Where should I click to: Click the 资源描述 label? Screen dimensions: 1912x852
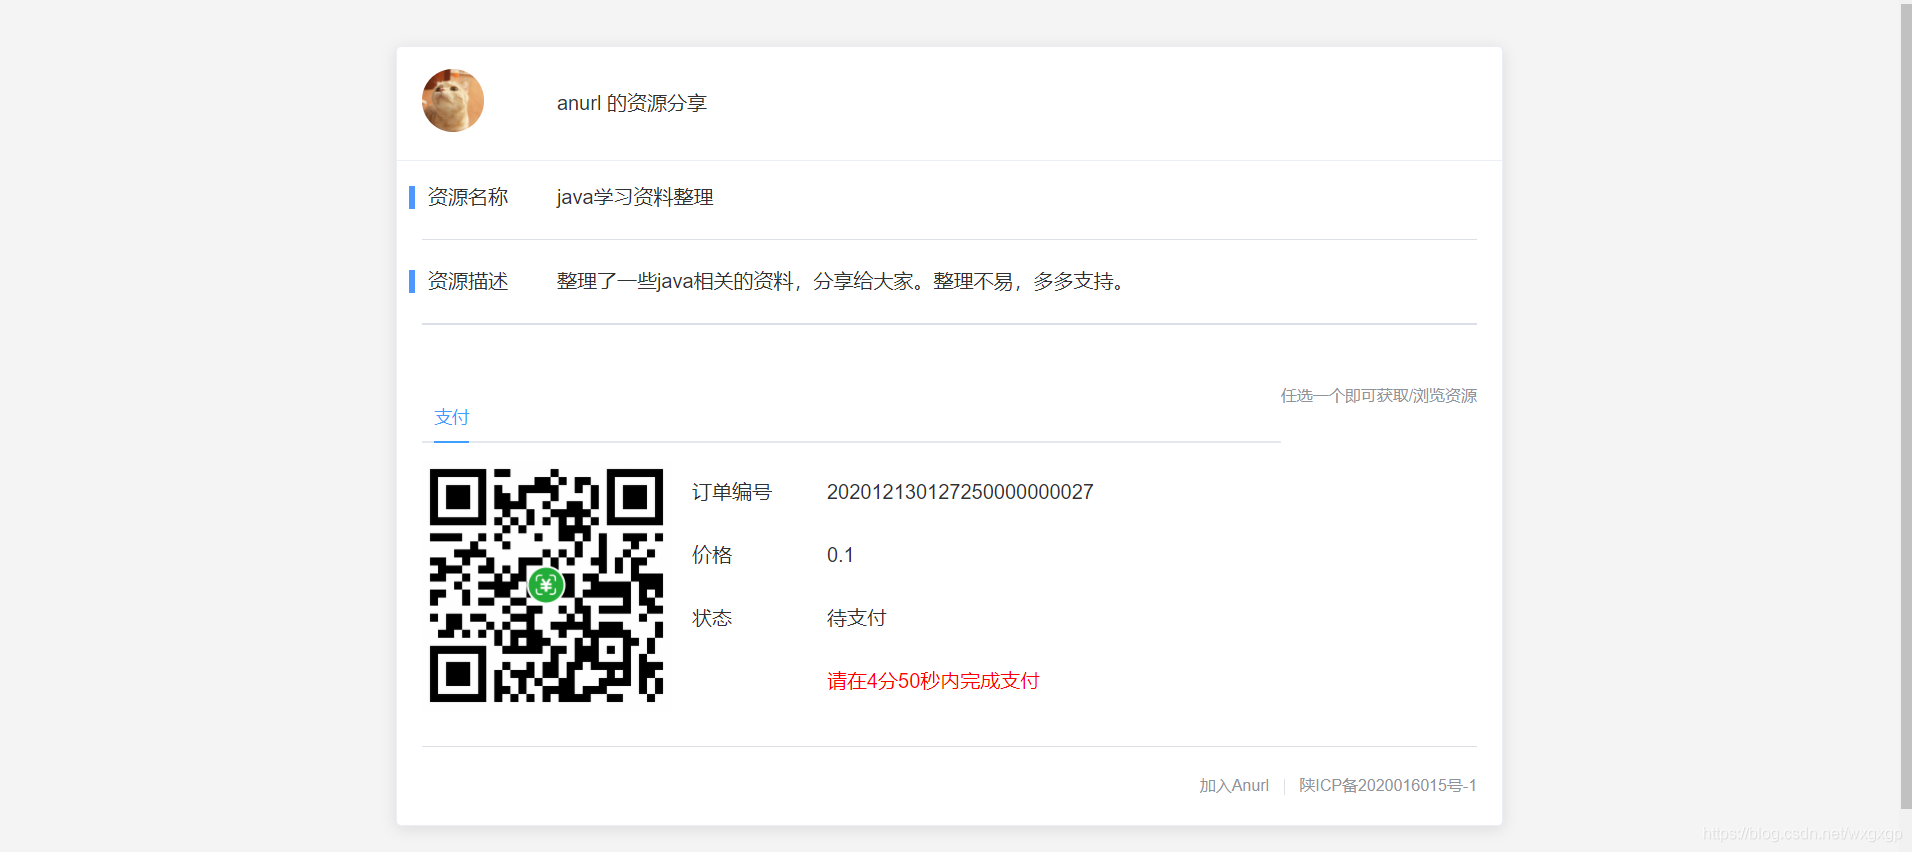(x=468, y=281)
